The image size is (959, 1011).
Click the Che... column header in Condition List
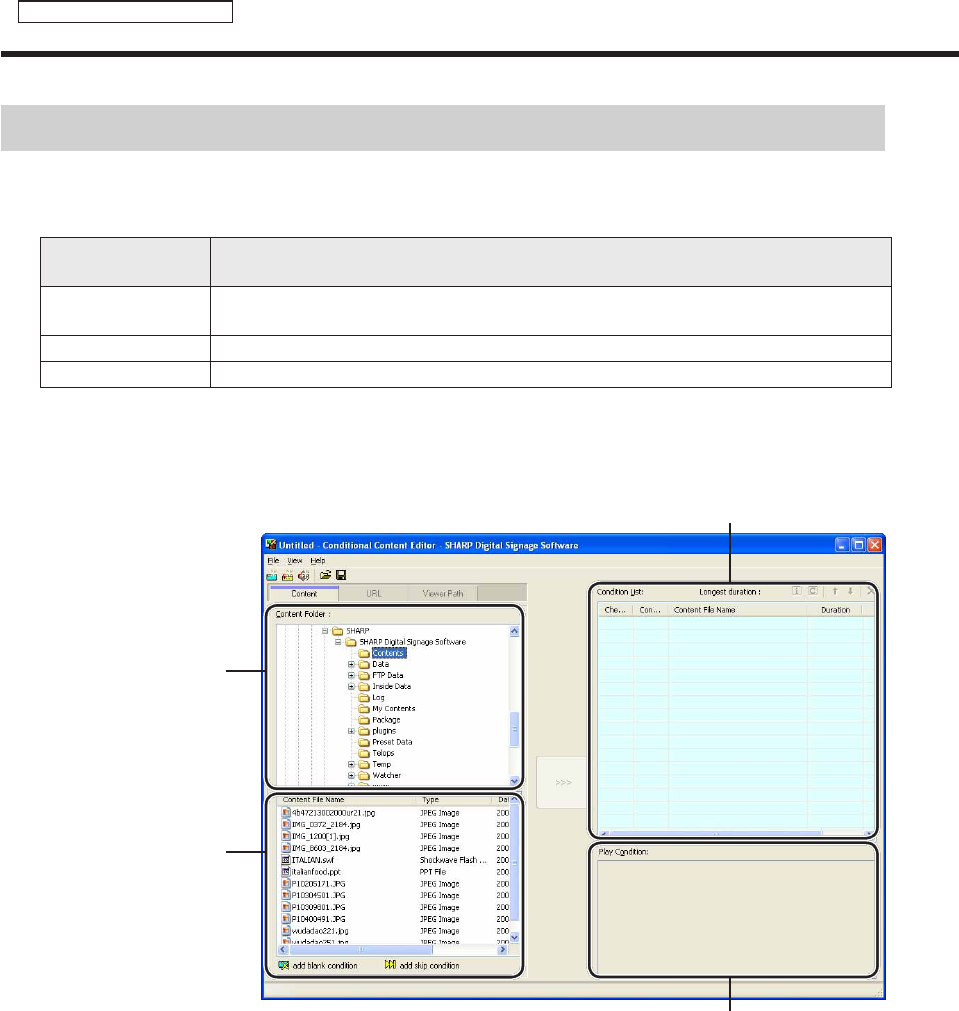tap(615, 609)
